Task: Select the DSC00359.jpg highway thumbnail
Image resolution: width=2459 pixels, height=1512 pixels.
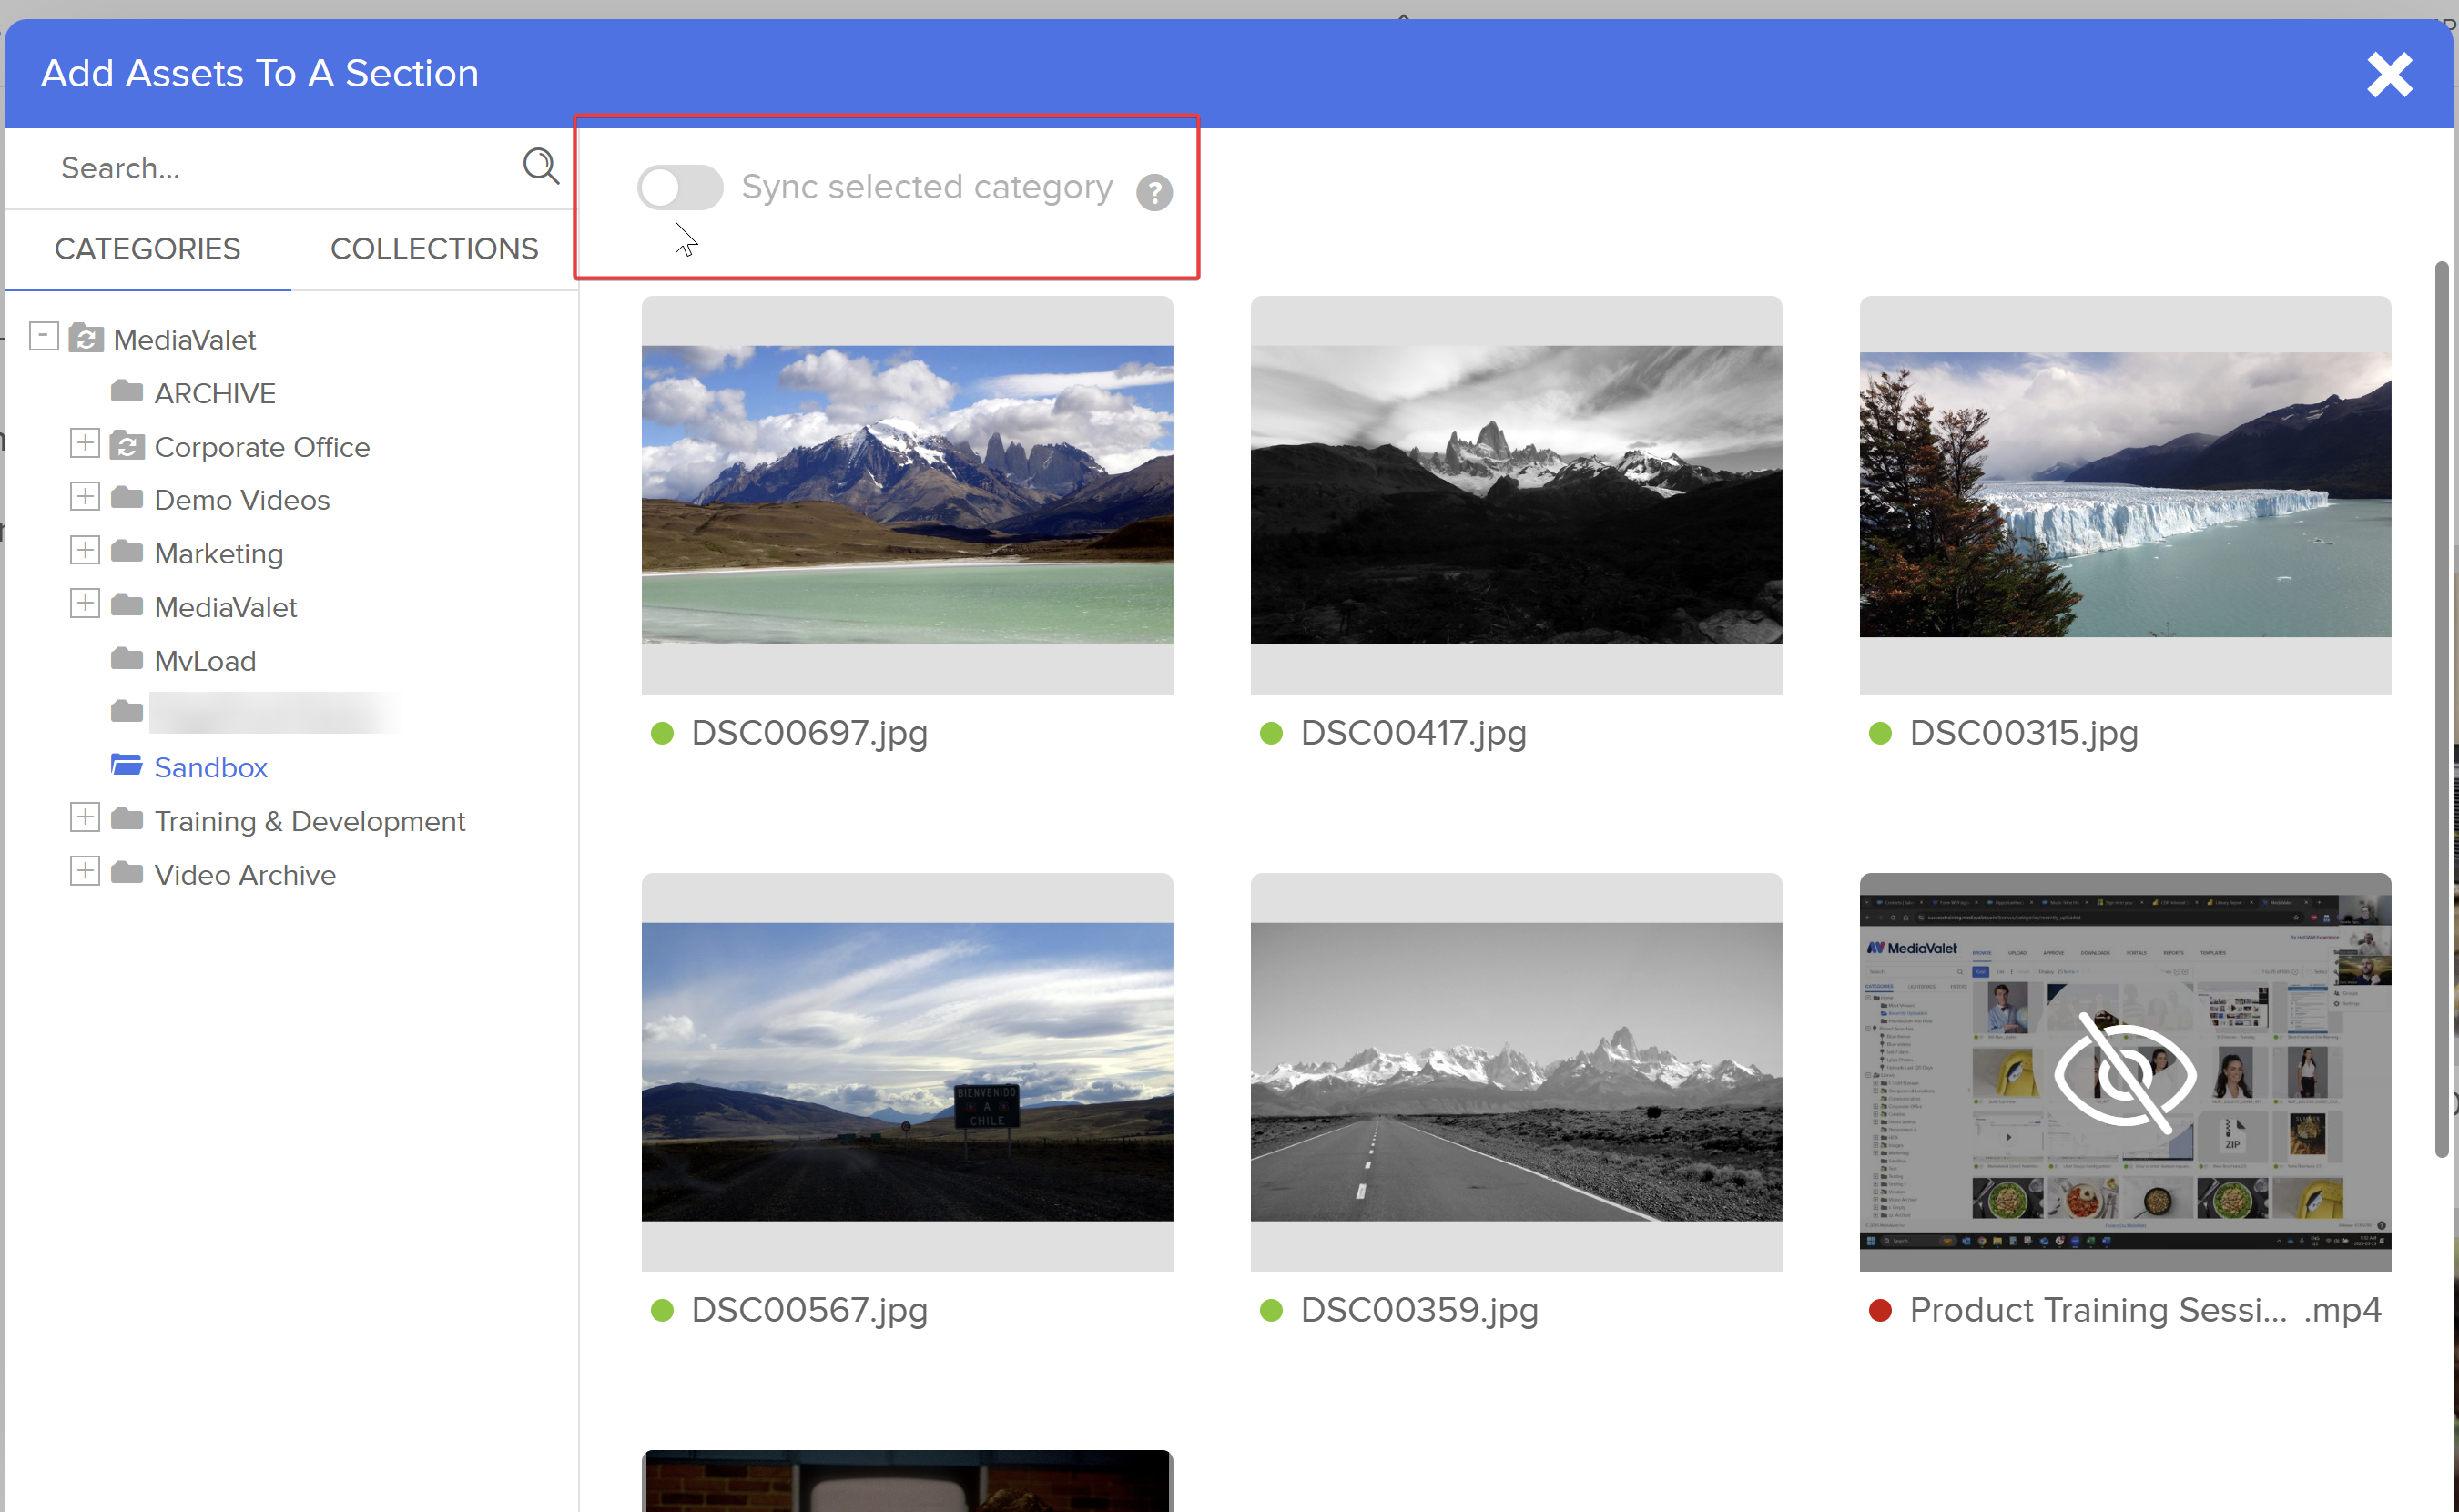Action: (1516, 1072)
